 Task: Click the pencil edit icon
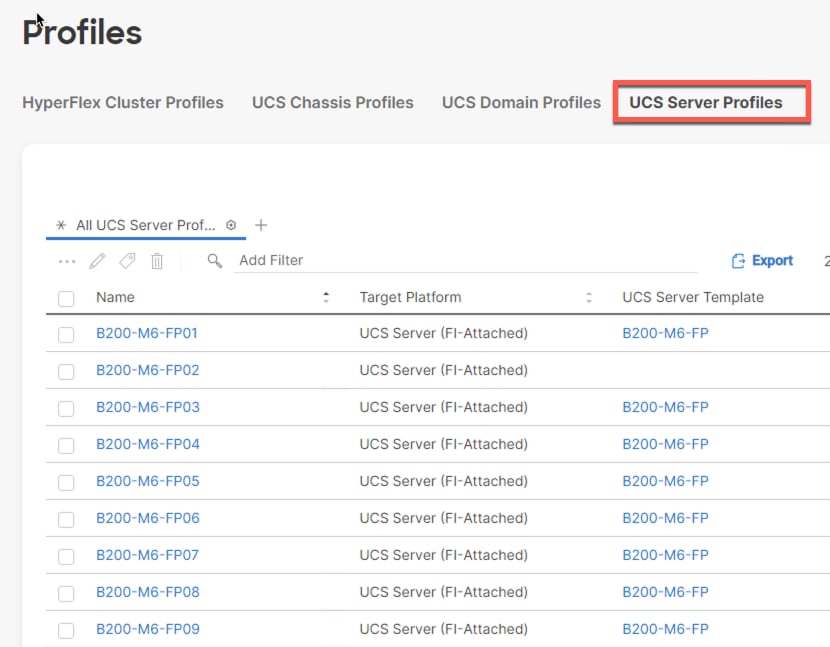click(x=97, y=261)
